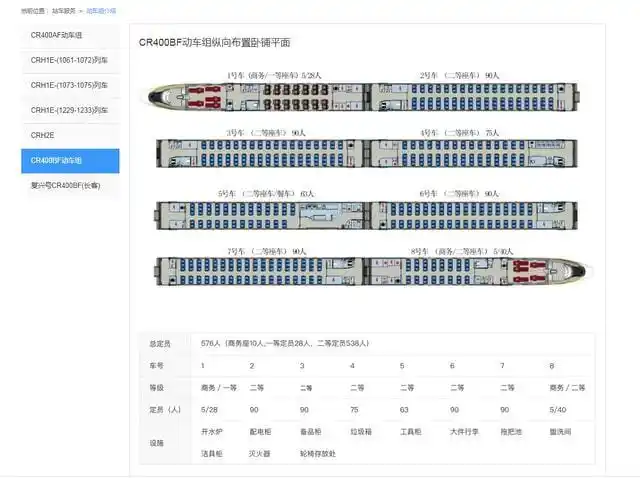
Task: Click the 设施 row label
Action: click(156, 443)
